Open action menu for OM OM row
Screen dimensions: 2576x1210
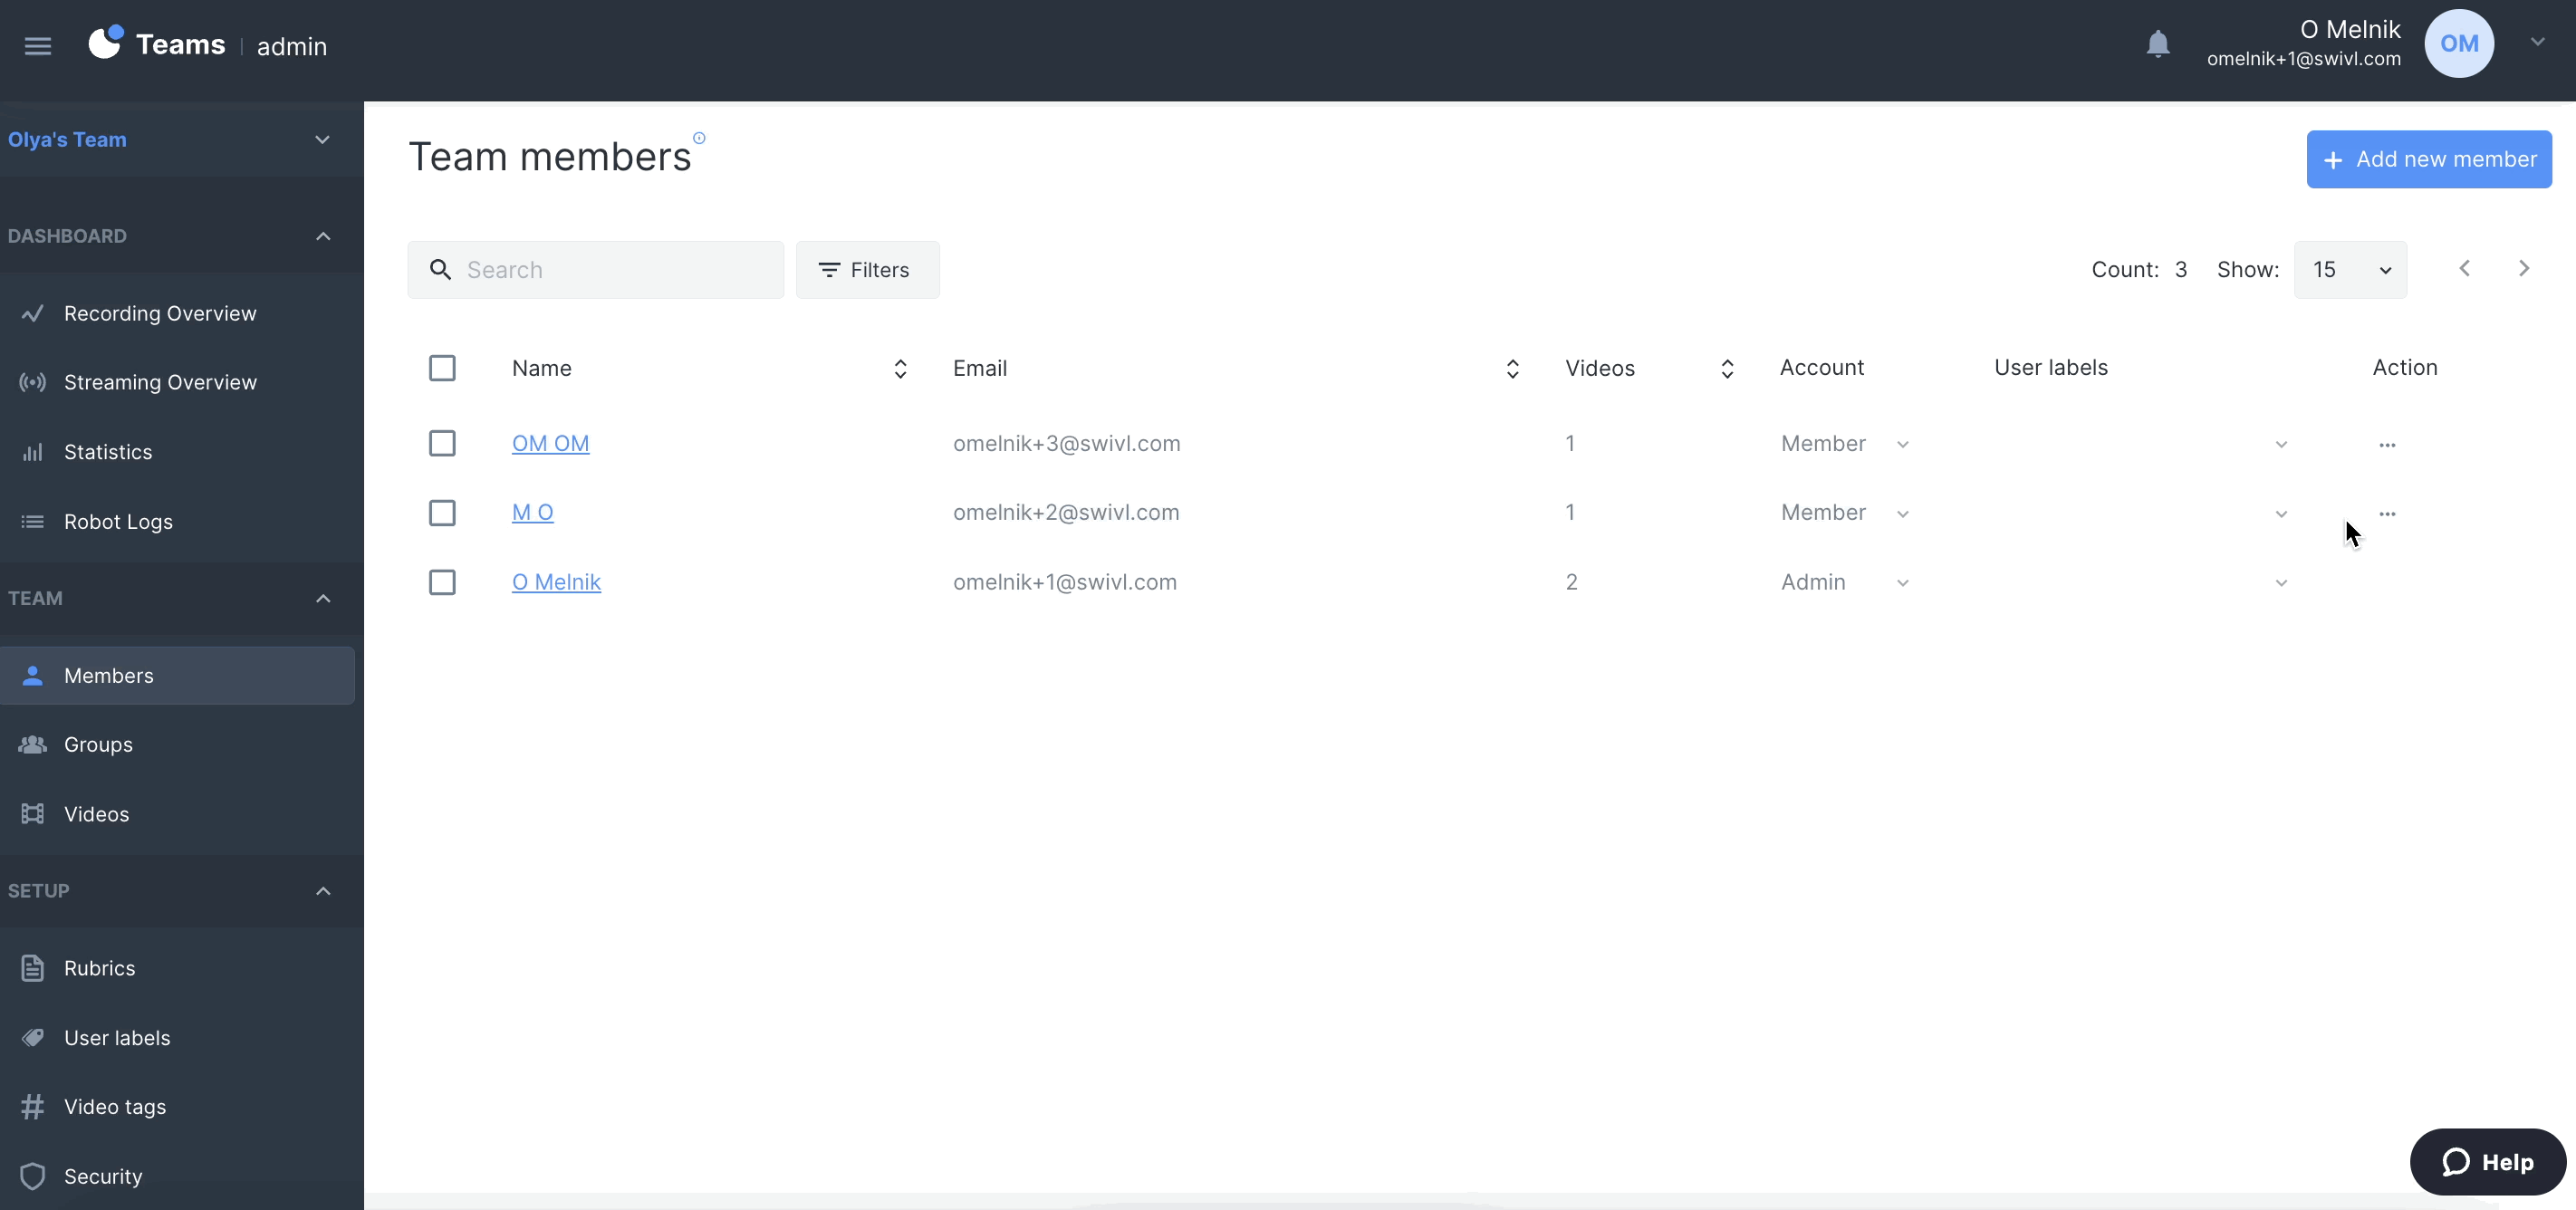tap(2386, 445)
